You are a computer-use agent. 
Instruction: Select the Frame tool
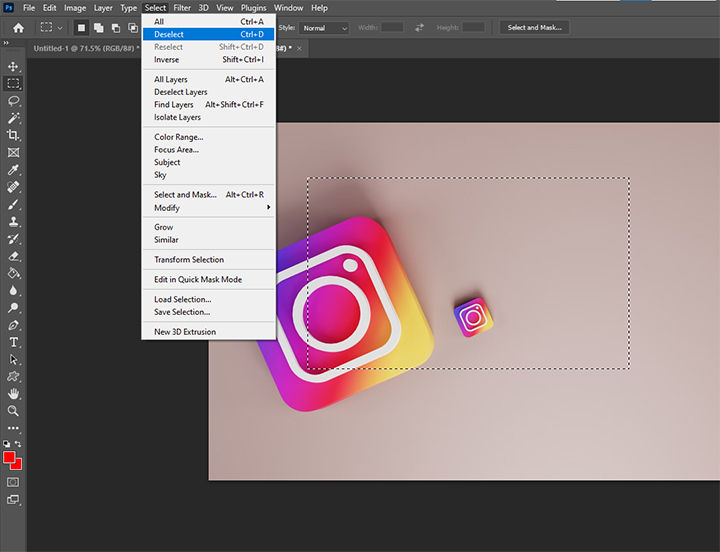pos(13,152)
